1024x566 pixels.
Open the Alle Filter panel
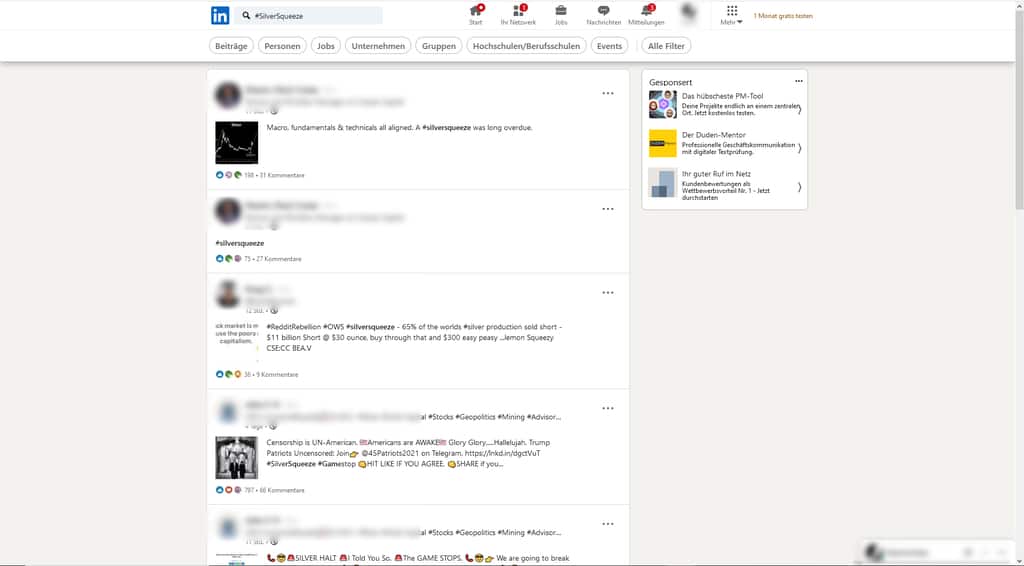click(x=666, y=46)
